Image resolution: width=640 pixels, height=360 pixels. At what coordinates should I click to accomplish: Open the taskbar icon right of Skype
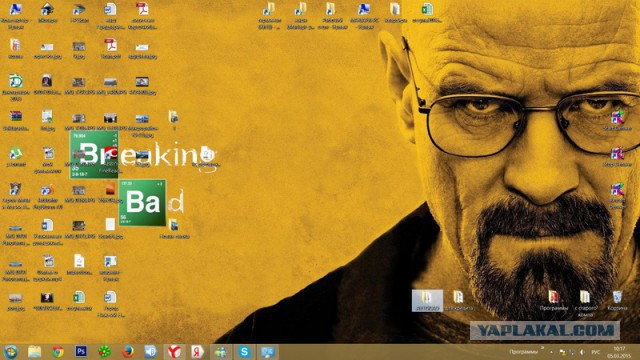coord(268,351)
